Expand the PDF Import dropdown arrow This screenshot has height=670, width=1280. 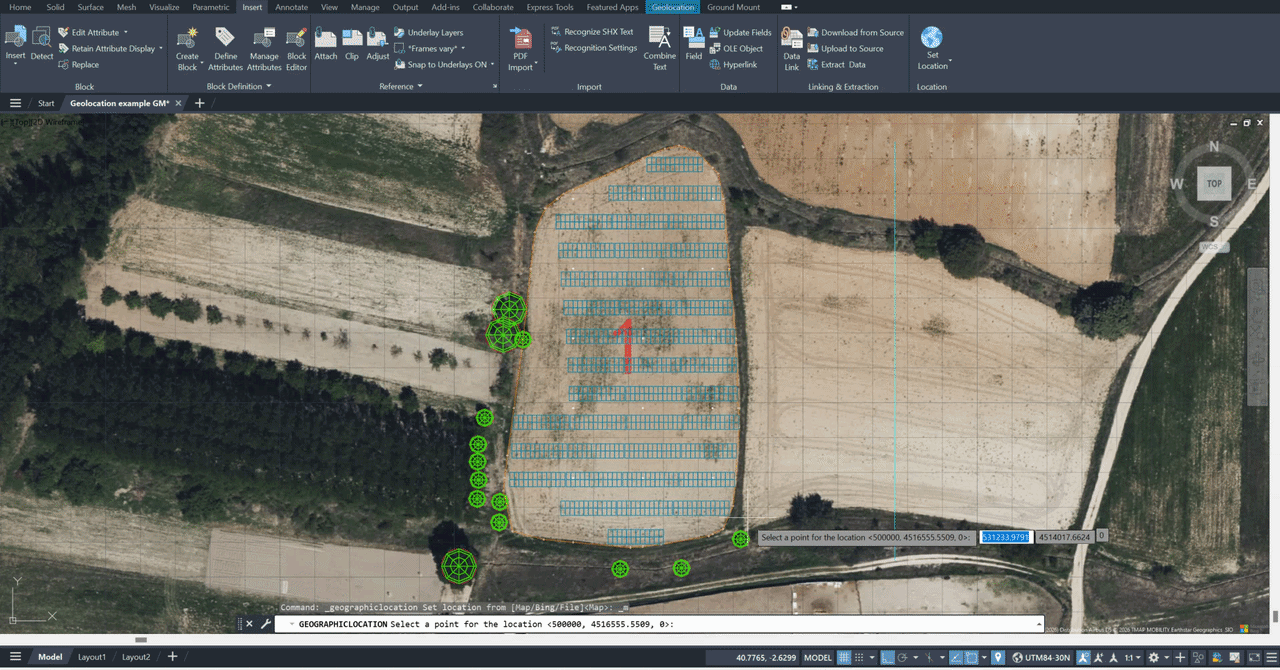(x=536, y=64)
